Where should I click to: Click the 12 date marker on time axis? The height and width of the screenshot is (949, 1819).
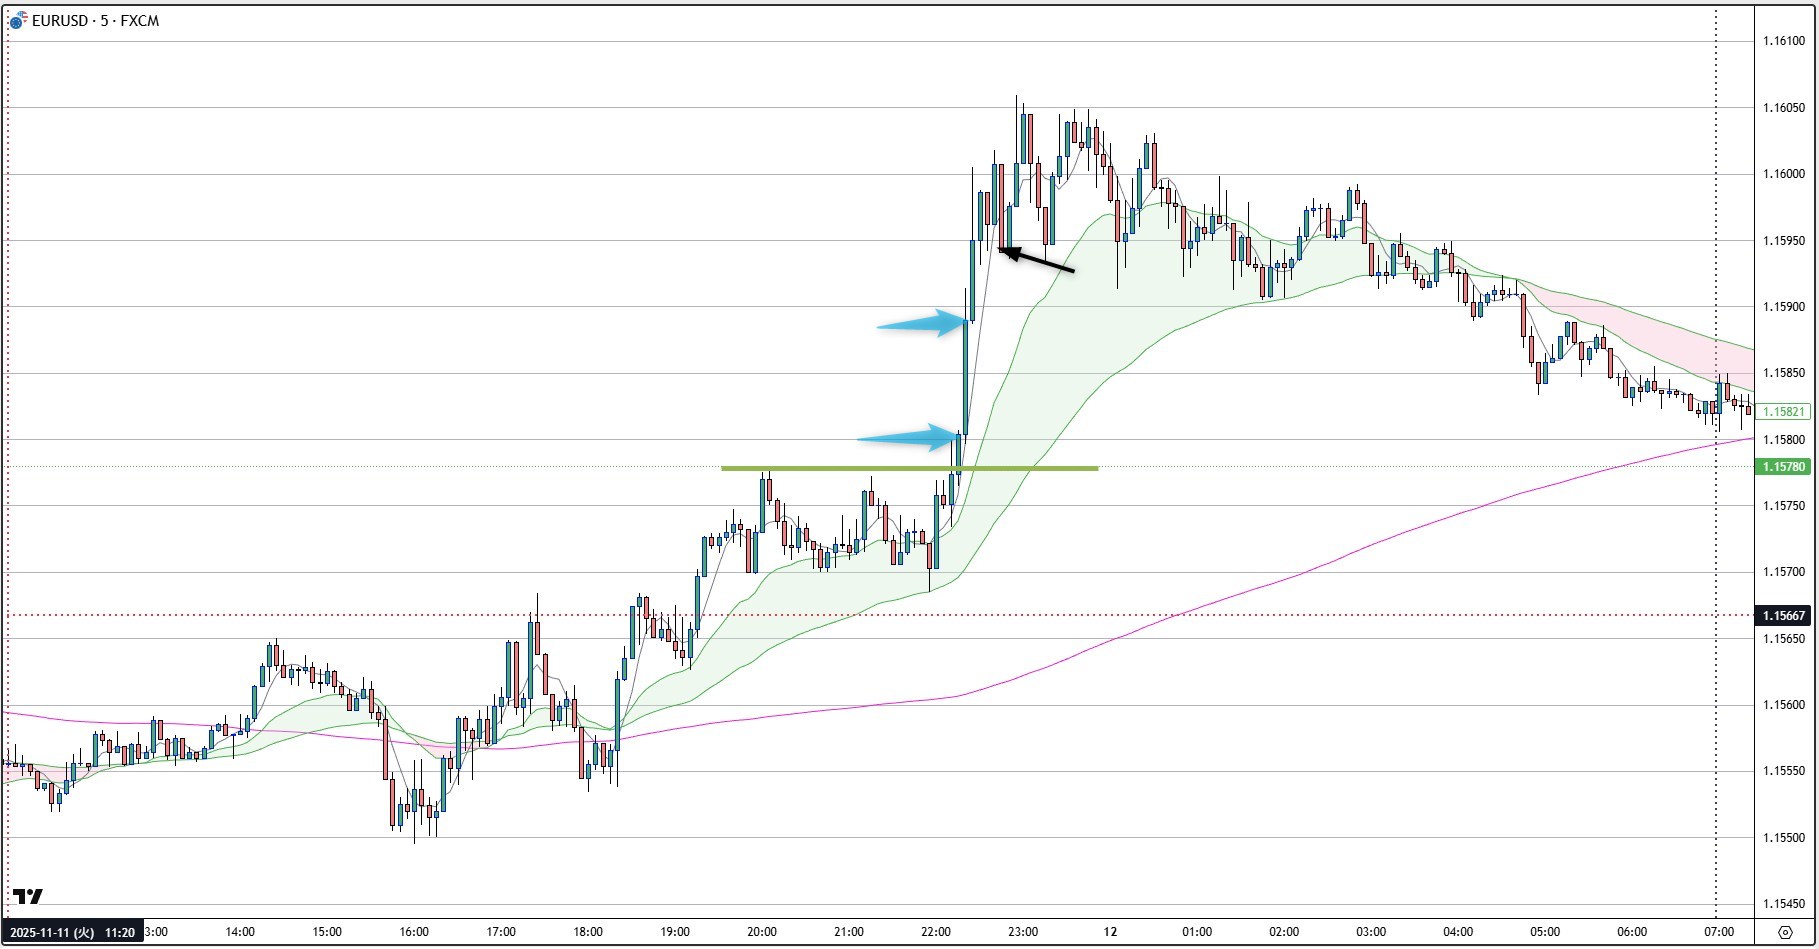(x=1110, y=932)
